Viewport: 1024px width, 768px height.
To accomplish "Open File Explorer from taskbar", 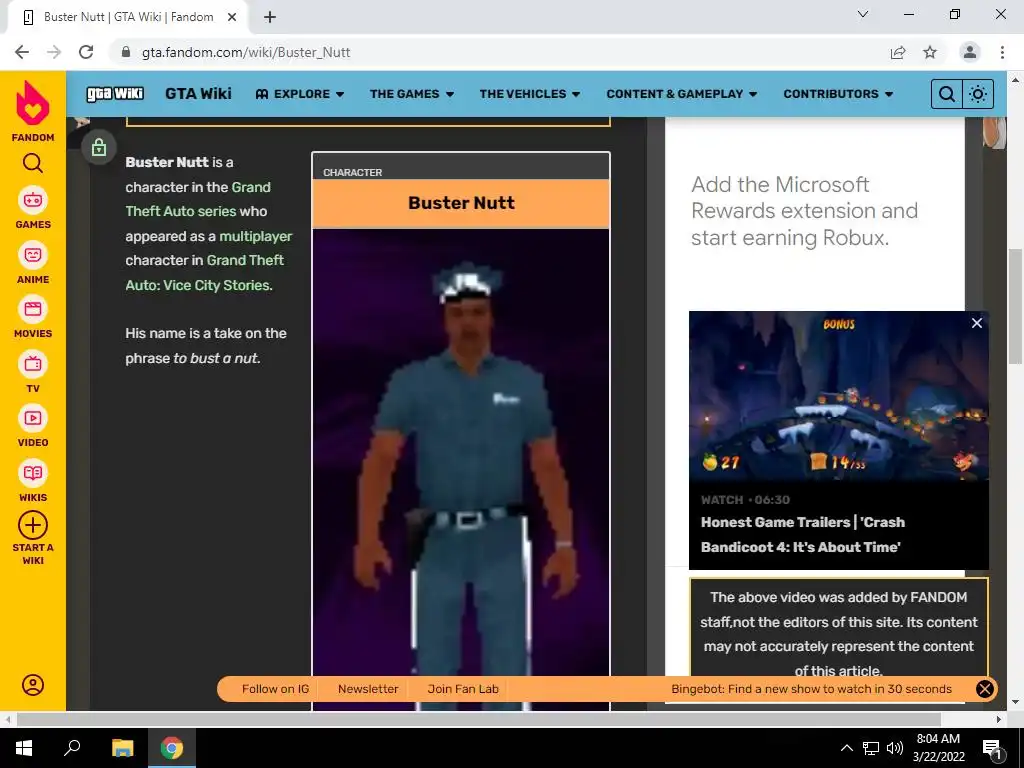I will [x=122, y=748].
